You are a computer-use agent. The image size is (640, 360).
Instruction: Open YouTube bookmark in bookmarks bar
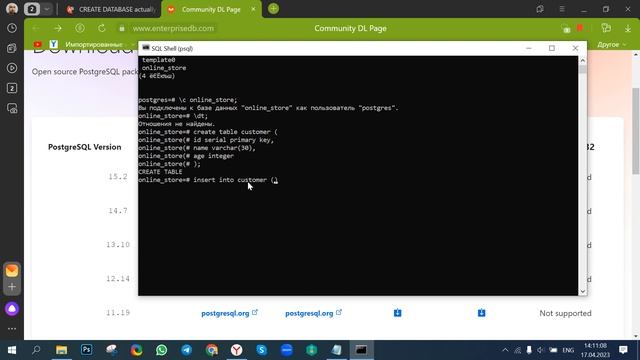[38, 44]
